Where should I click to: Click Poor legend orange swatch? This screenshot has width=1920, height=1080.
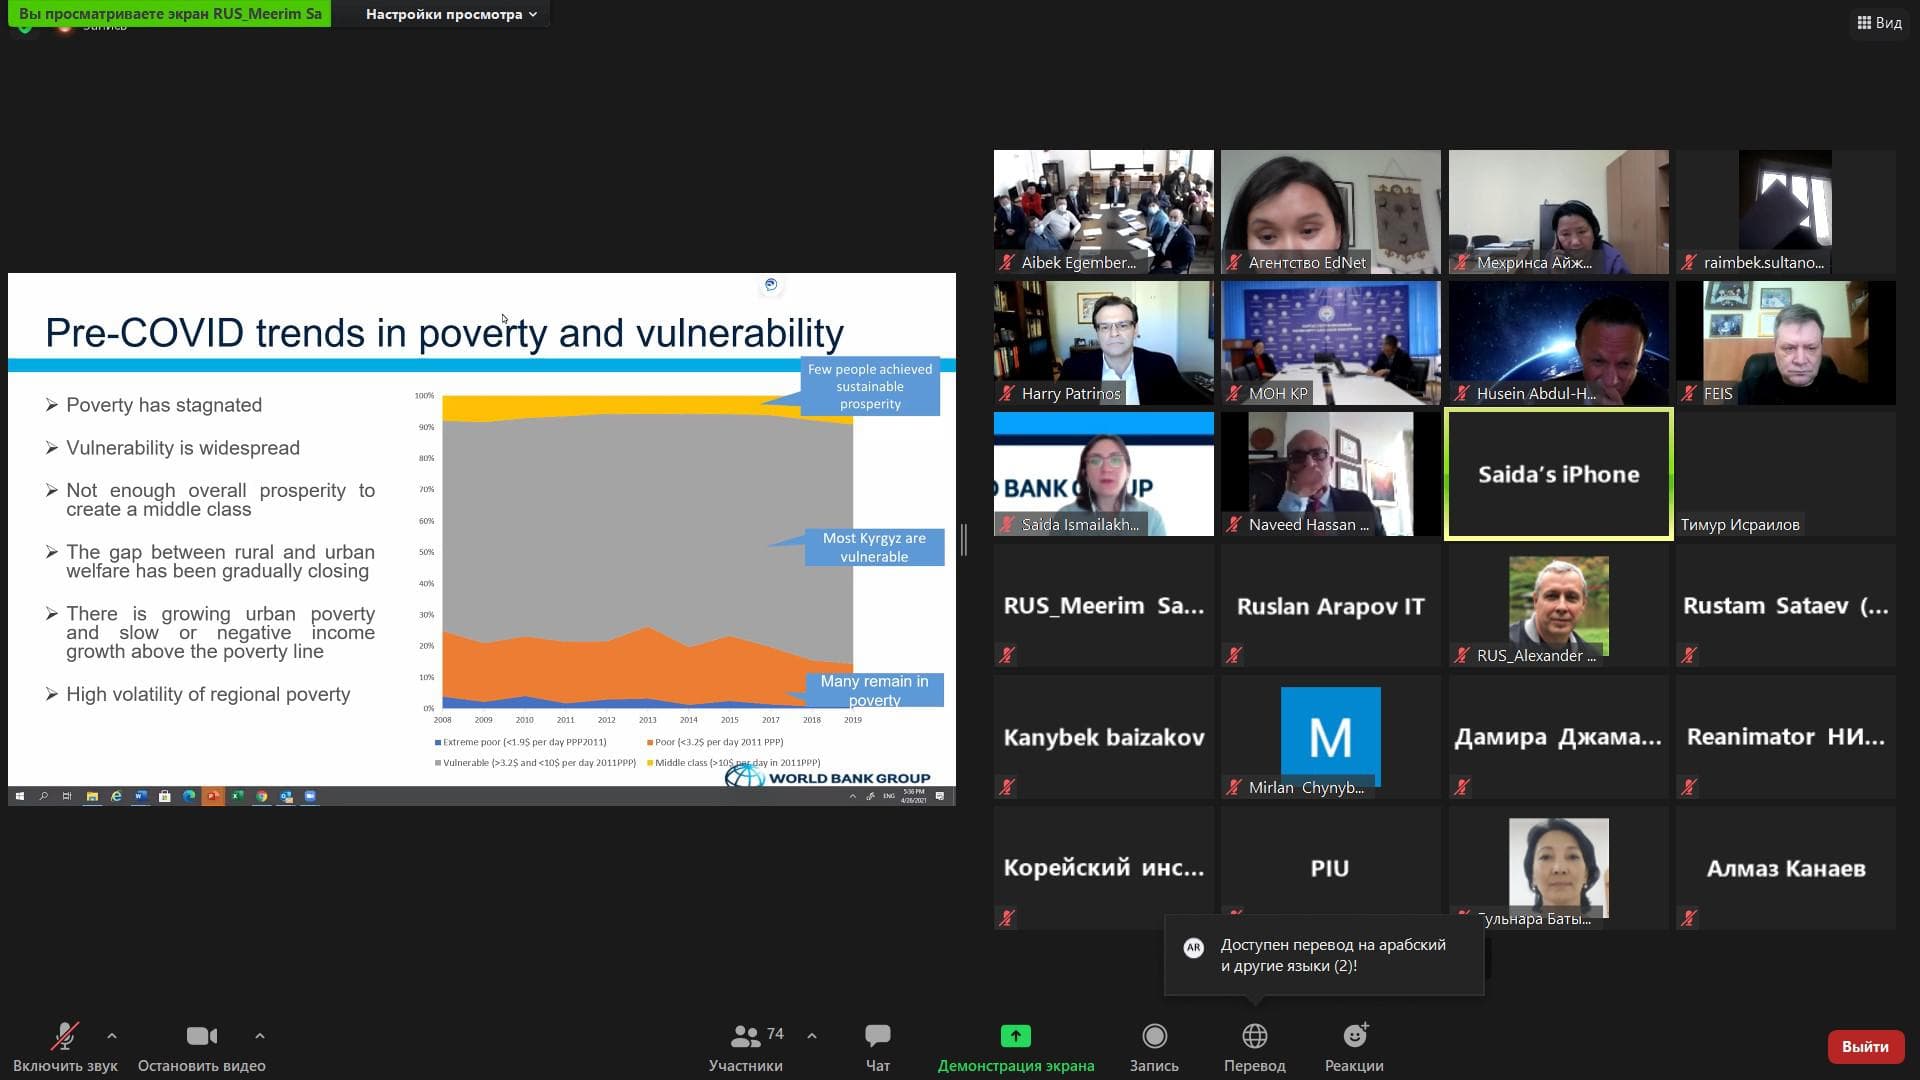point(650,742)
